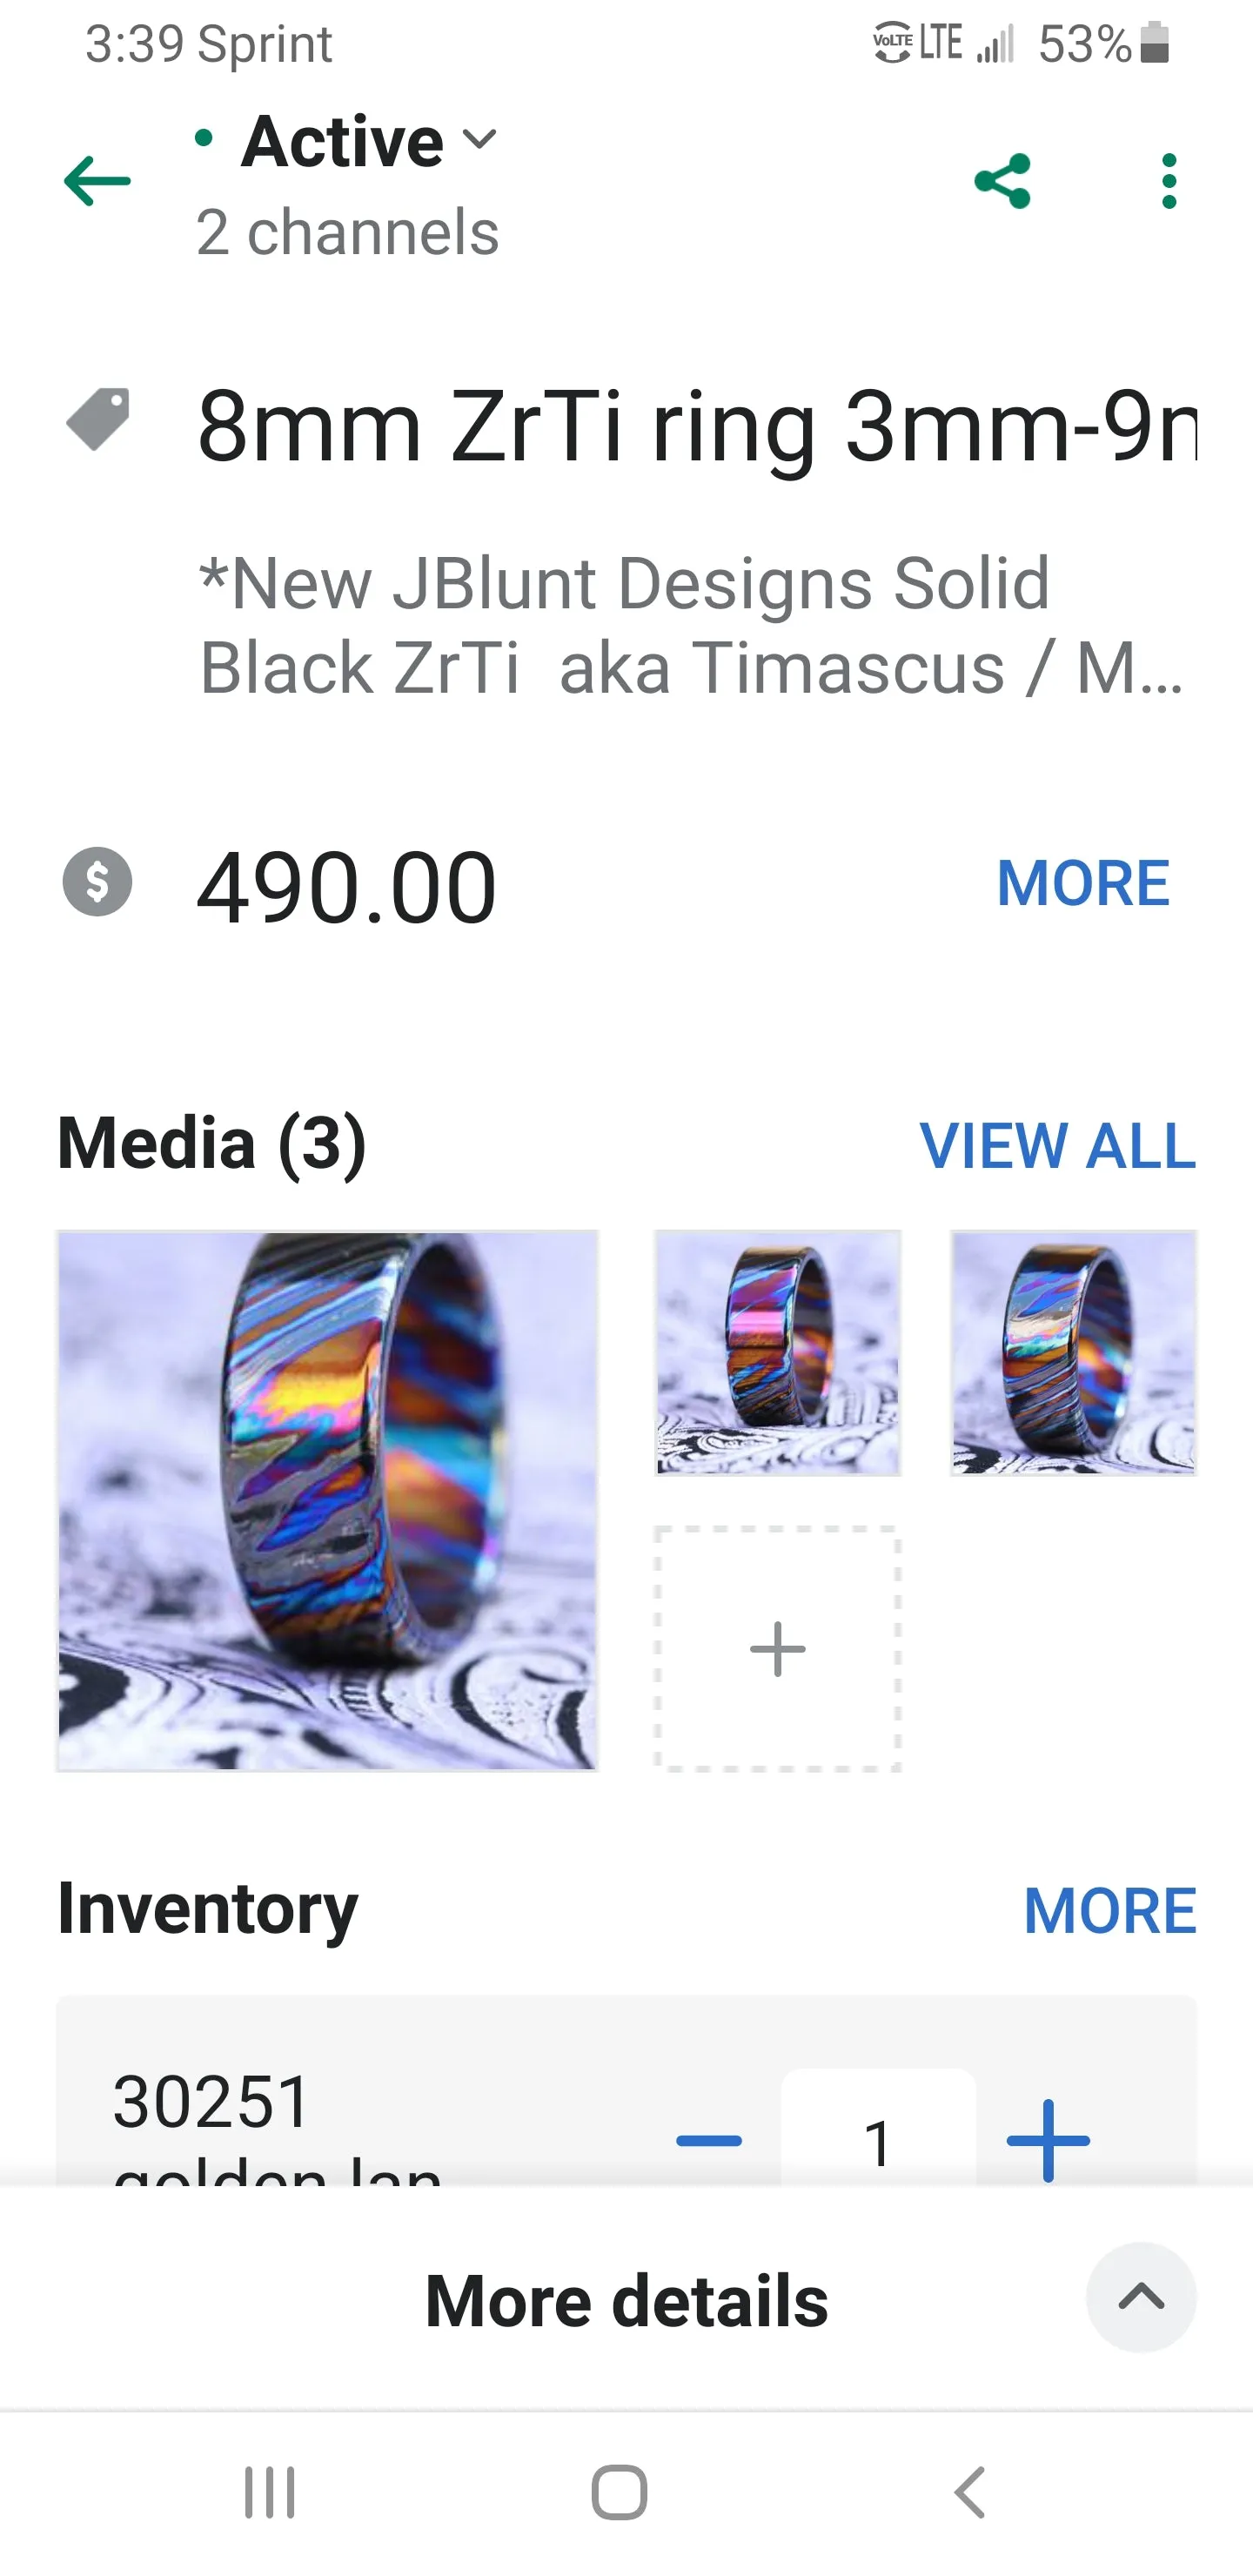Open the second ring thumbnail
The width and height of the screenshot is (1253, 2576).
coord(777,1352)
